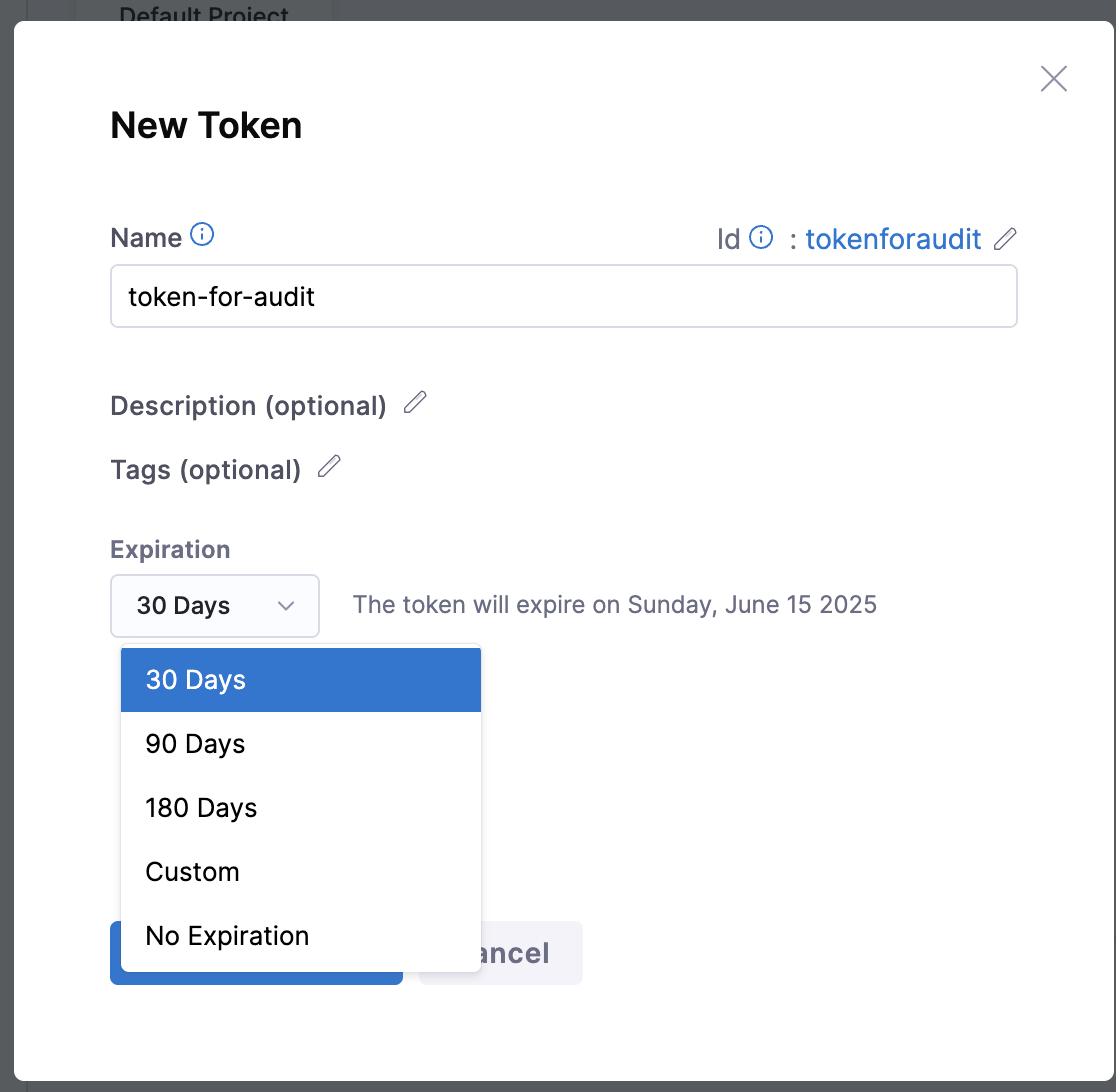Viewport: 1116px width, 1092px height.
Task: Select the highlighted 30 Days list option
Action: point(300,680)
